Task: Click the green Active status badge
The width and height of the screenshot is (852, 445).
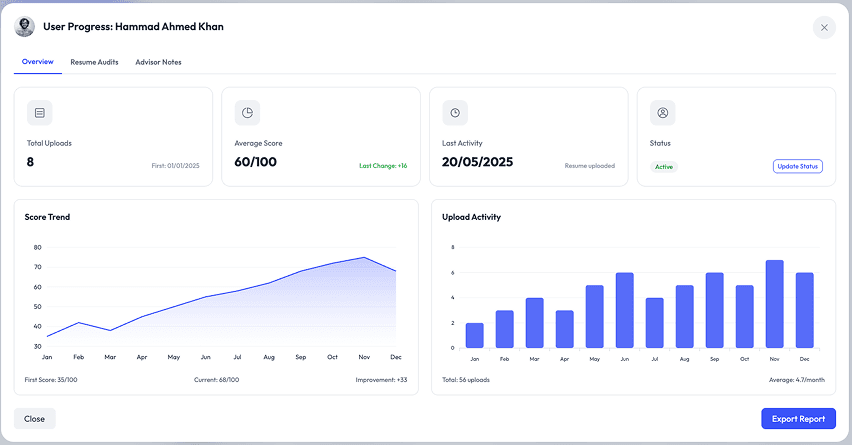Action: [664, 166]
